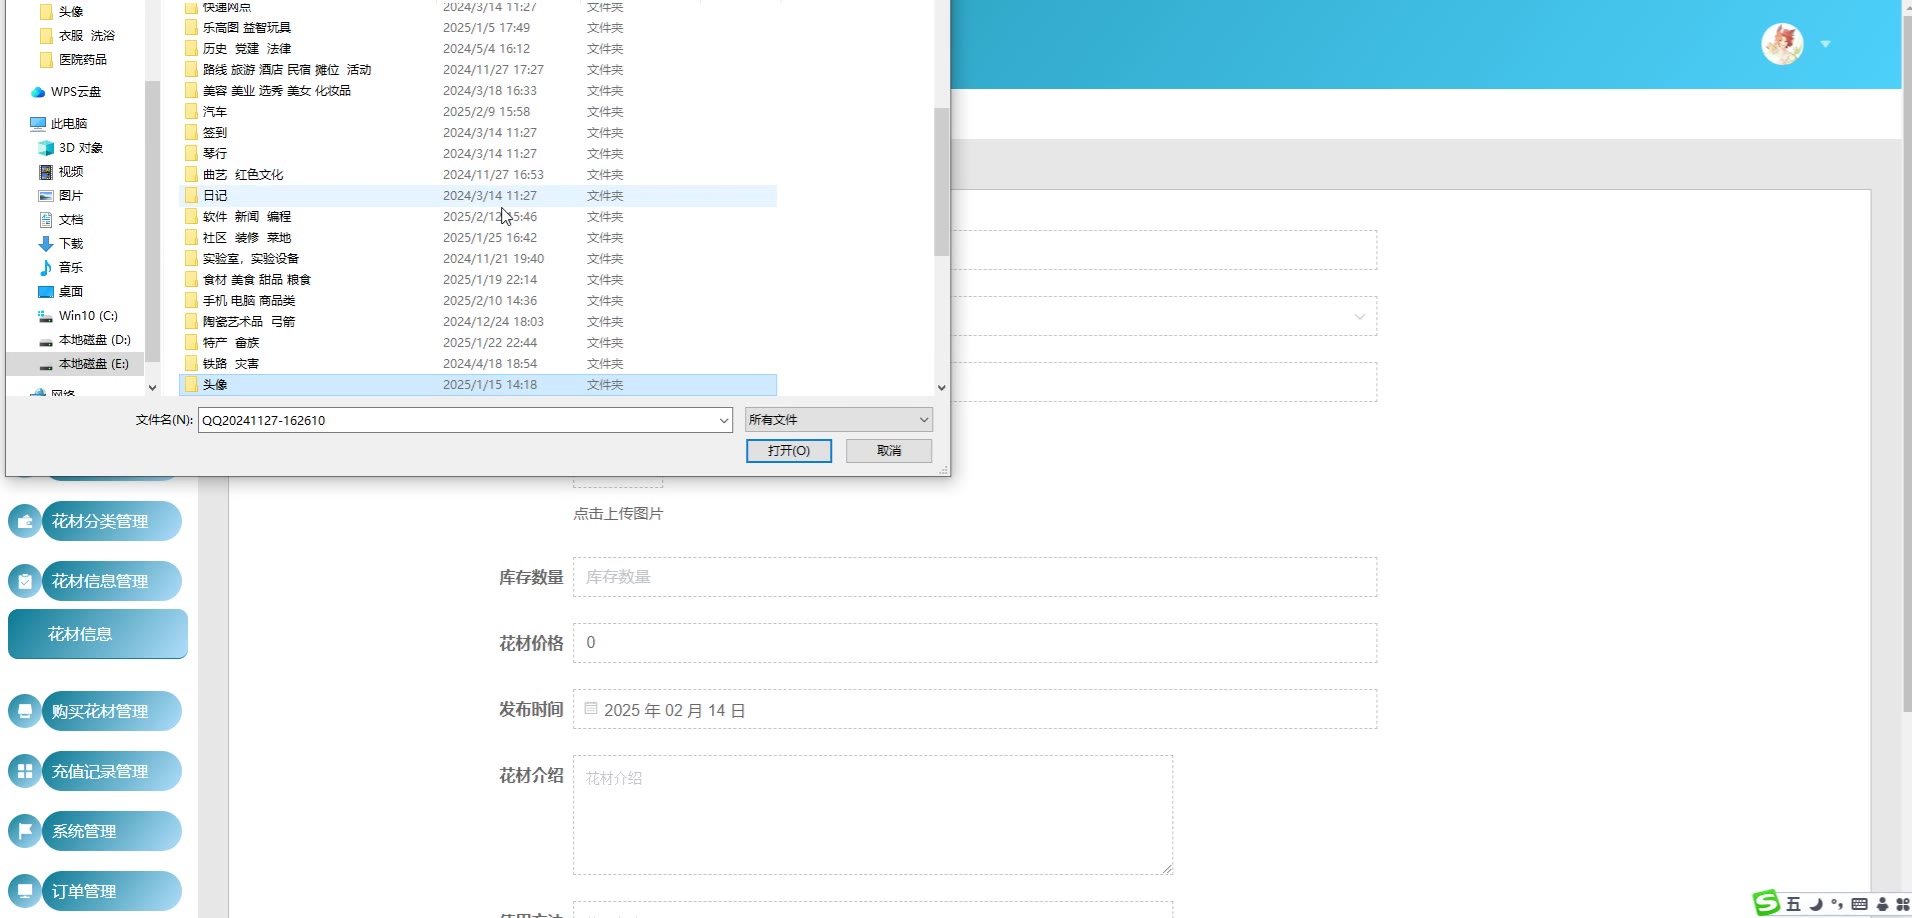Select the Win10 (C:) drive icon

[46, 316]
